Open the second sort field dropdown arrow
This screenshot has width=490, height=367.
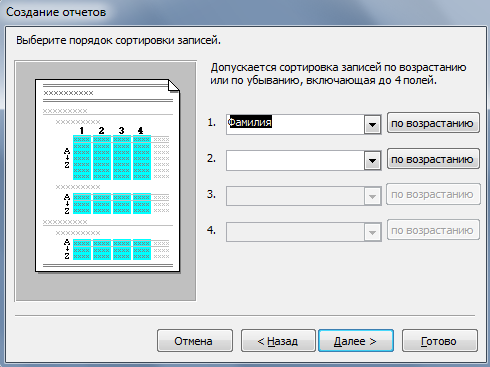pos(372,161)
